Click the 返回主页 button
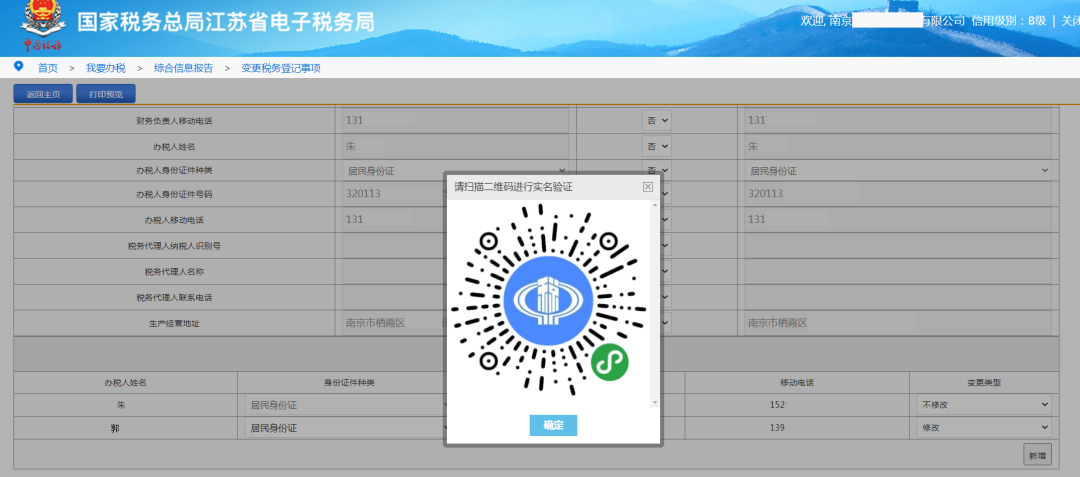Viewport: 1080px width, 477px height. (43, 94)
